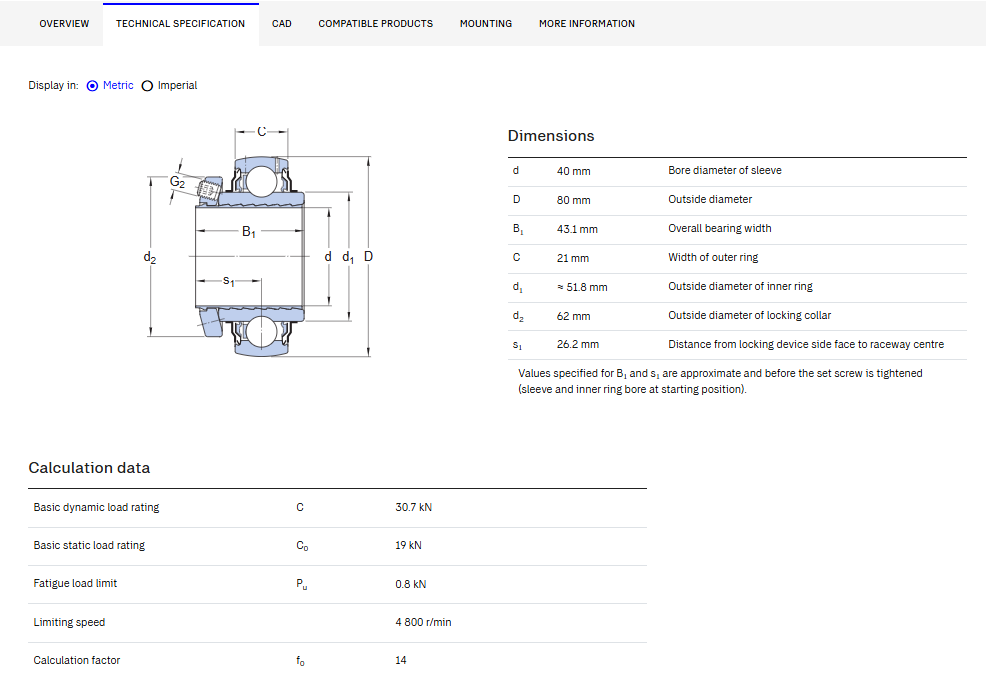
Task: Click the calculation factor value 14
Action: pos(401,660)
